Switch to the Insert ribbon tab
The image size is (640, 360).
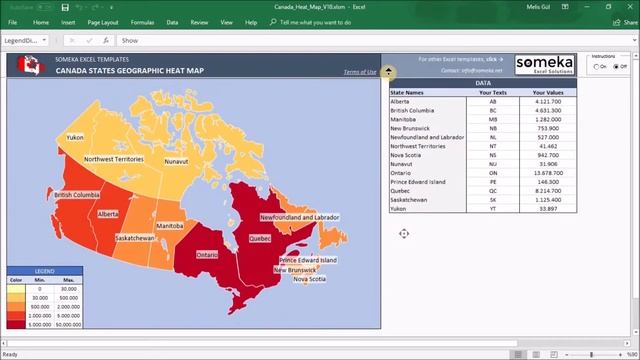coord(68,22)
